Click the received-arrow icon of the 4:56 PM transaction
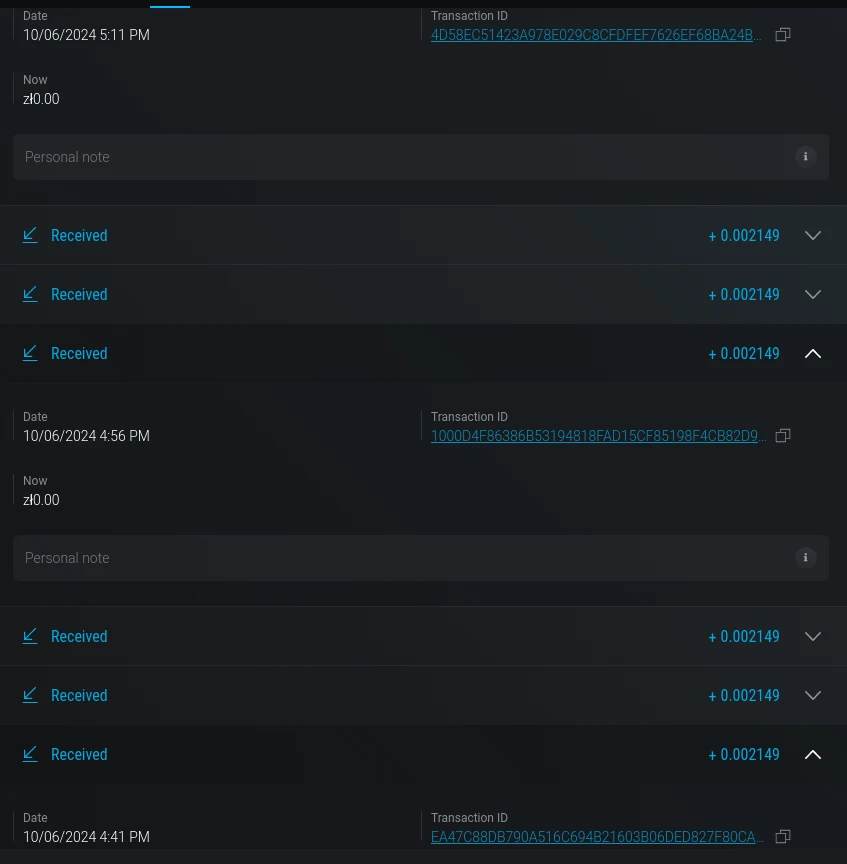Screen dimensions: 847x864 (30, 353)
